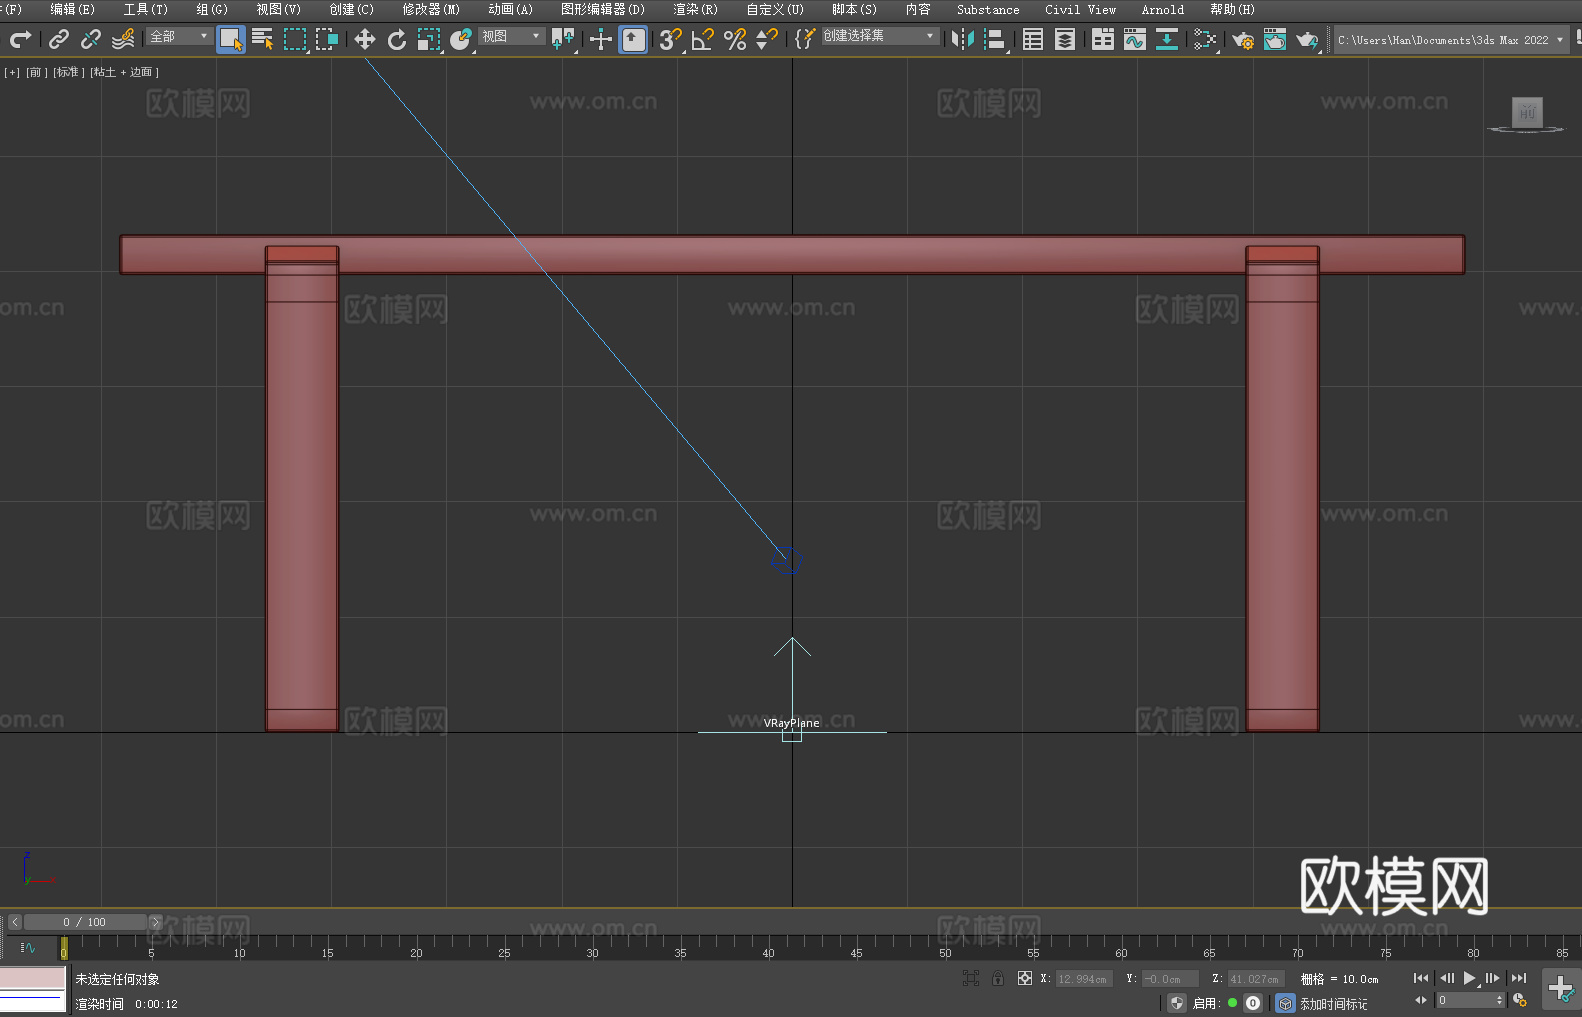This screenshot has width=1582, height=1017.
Task: Click the pink color swatch in status bar
Action: pyautogui.click(x=33, y=978)
